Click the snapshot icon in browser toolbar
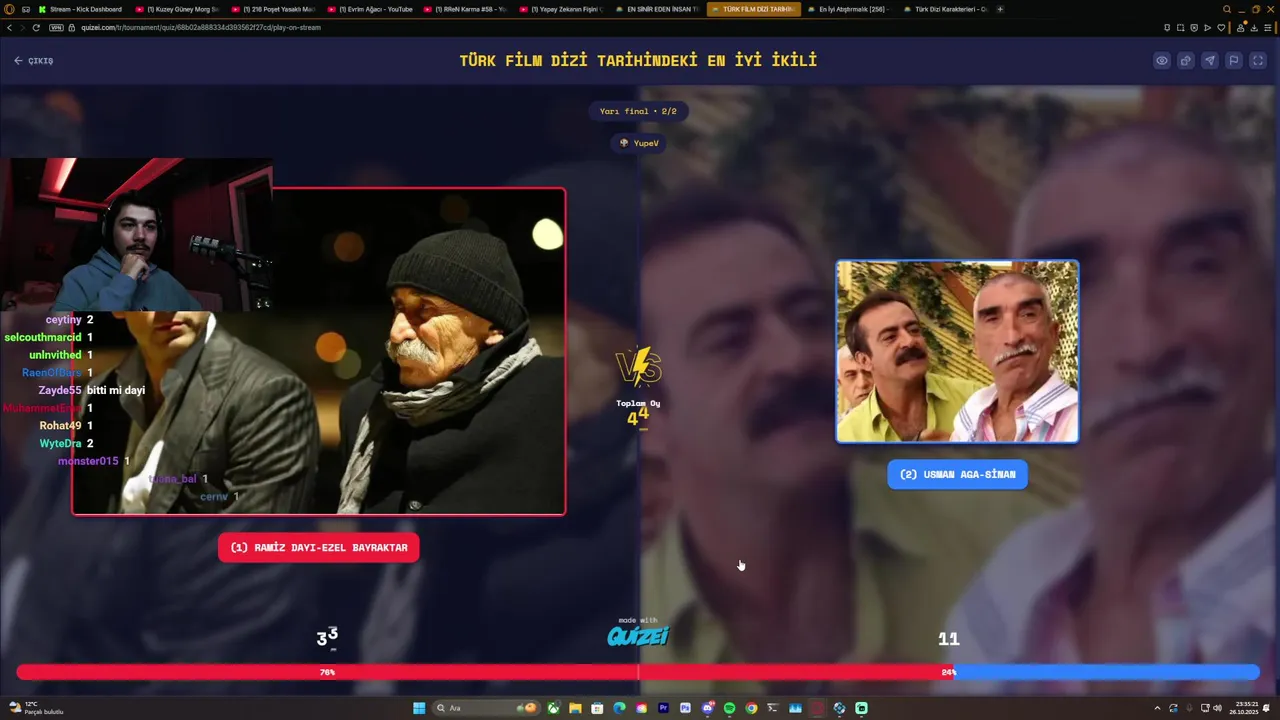Screen dimensions: 1280x720 coord(1180,27)
